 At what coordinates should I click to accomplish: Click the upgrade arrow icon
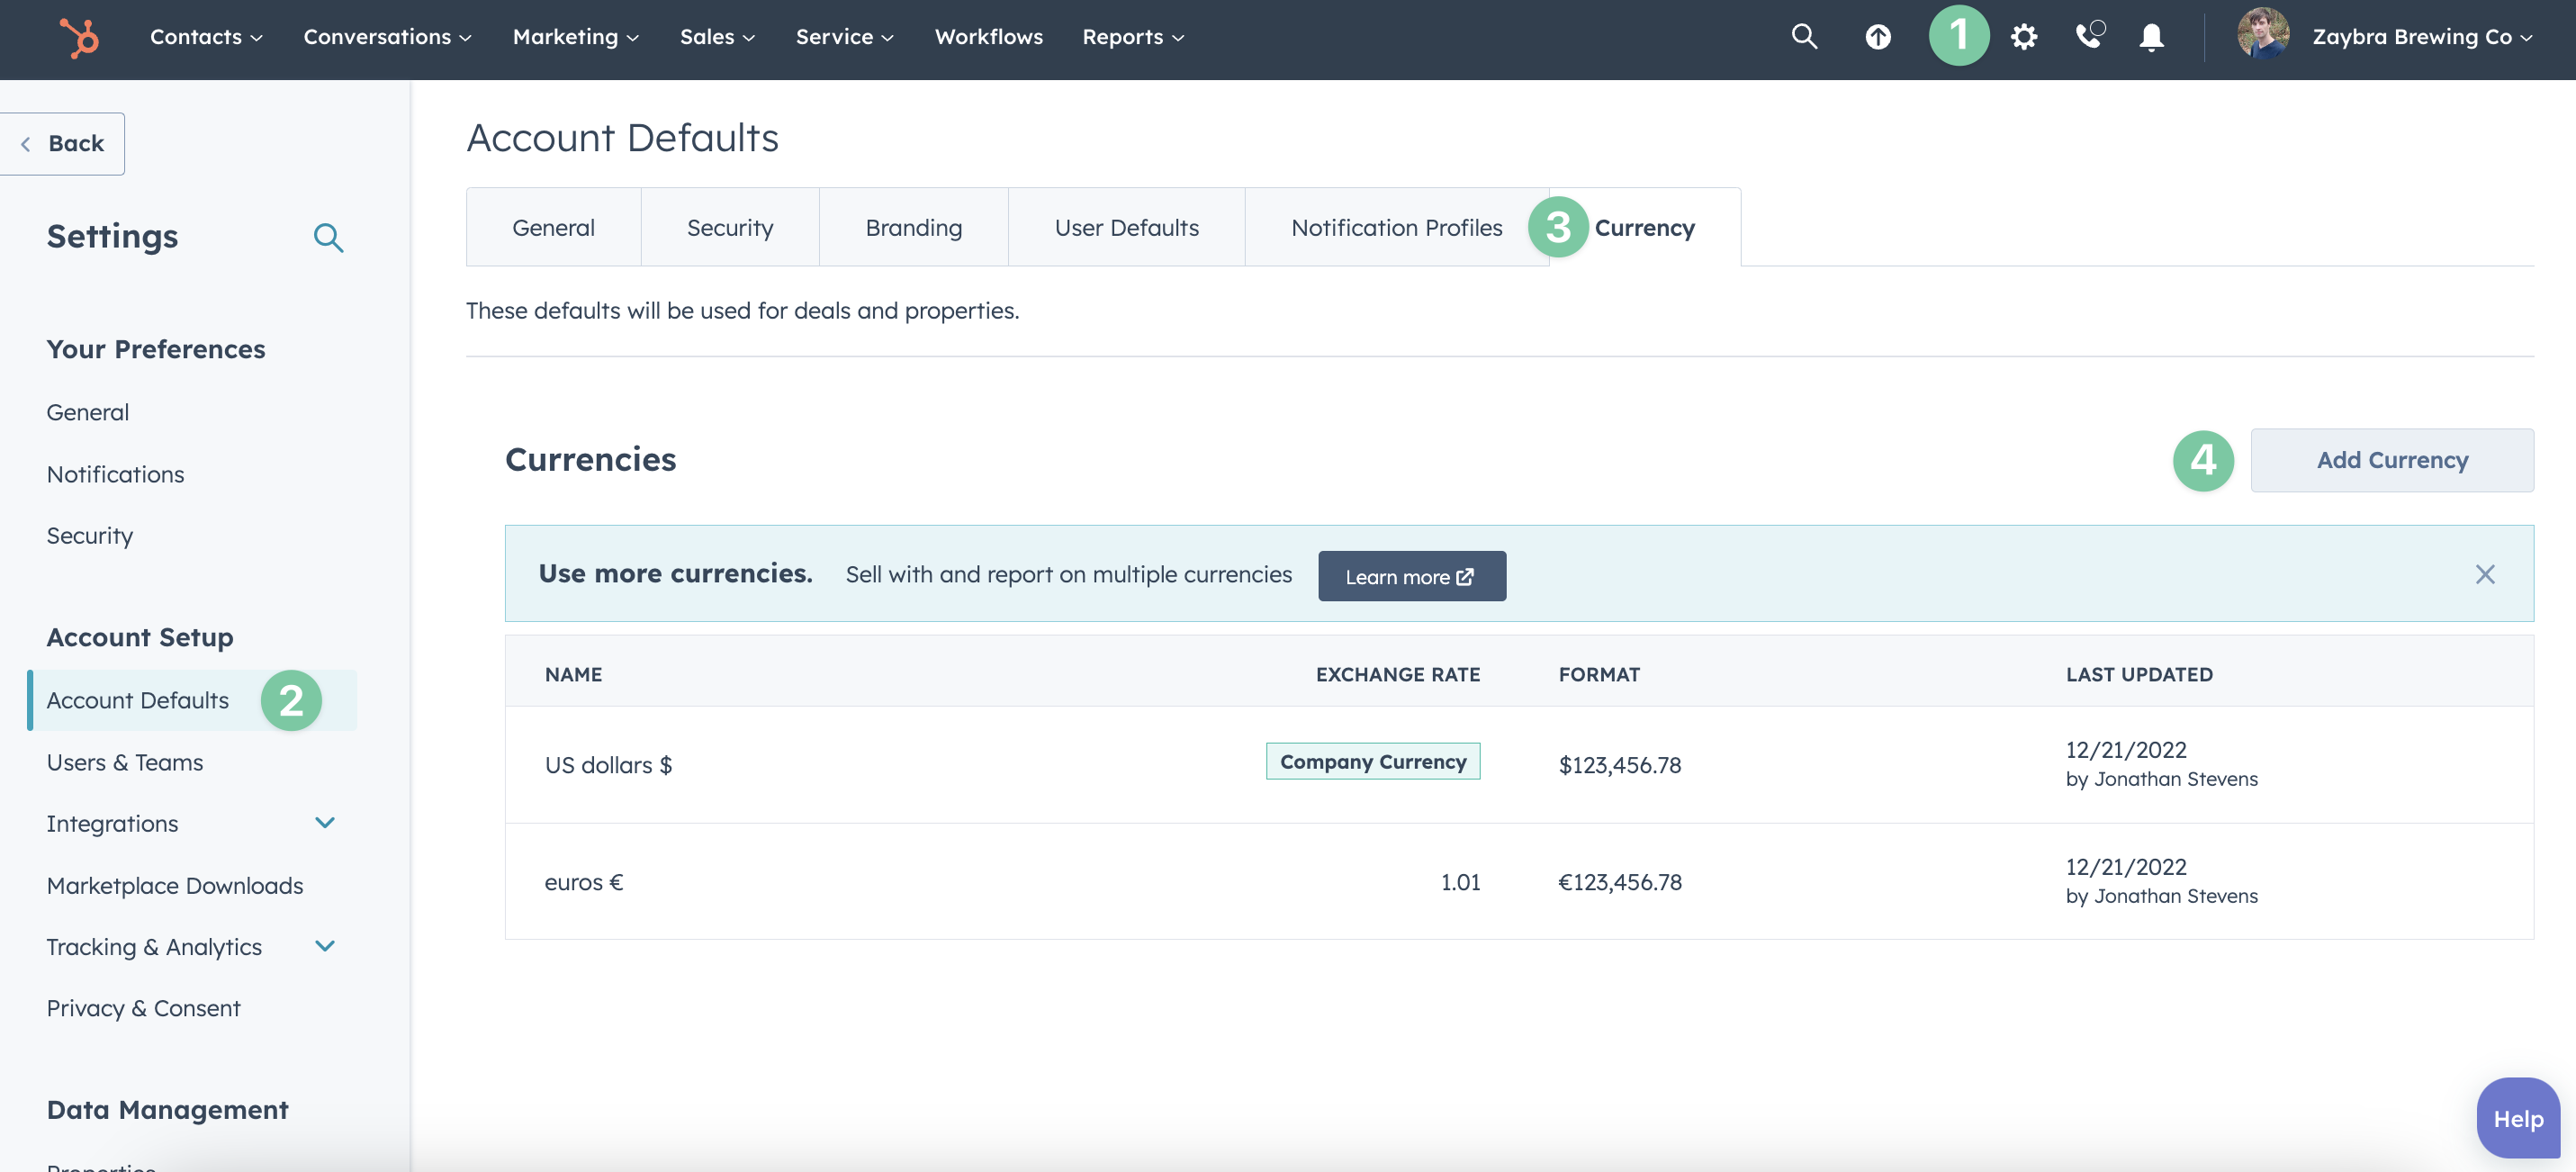1877,37
